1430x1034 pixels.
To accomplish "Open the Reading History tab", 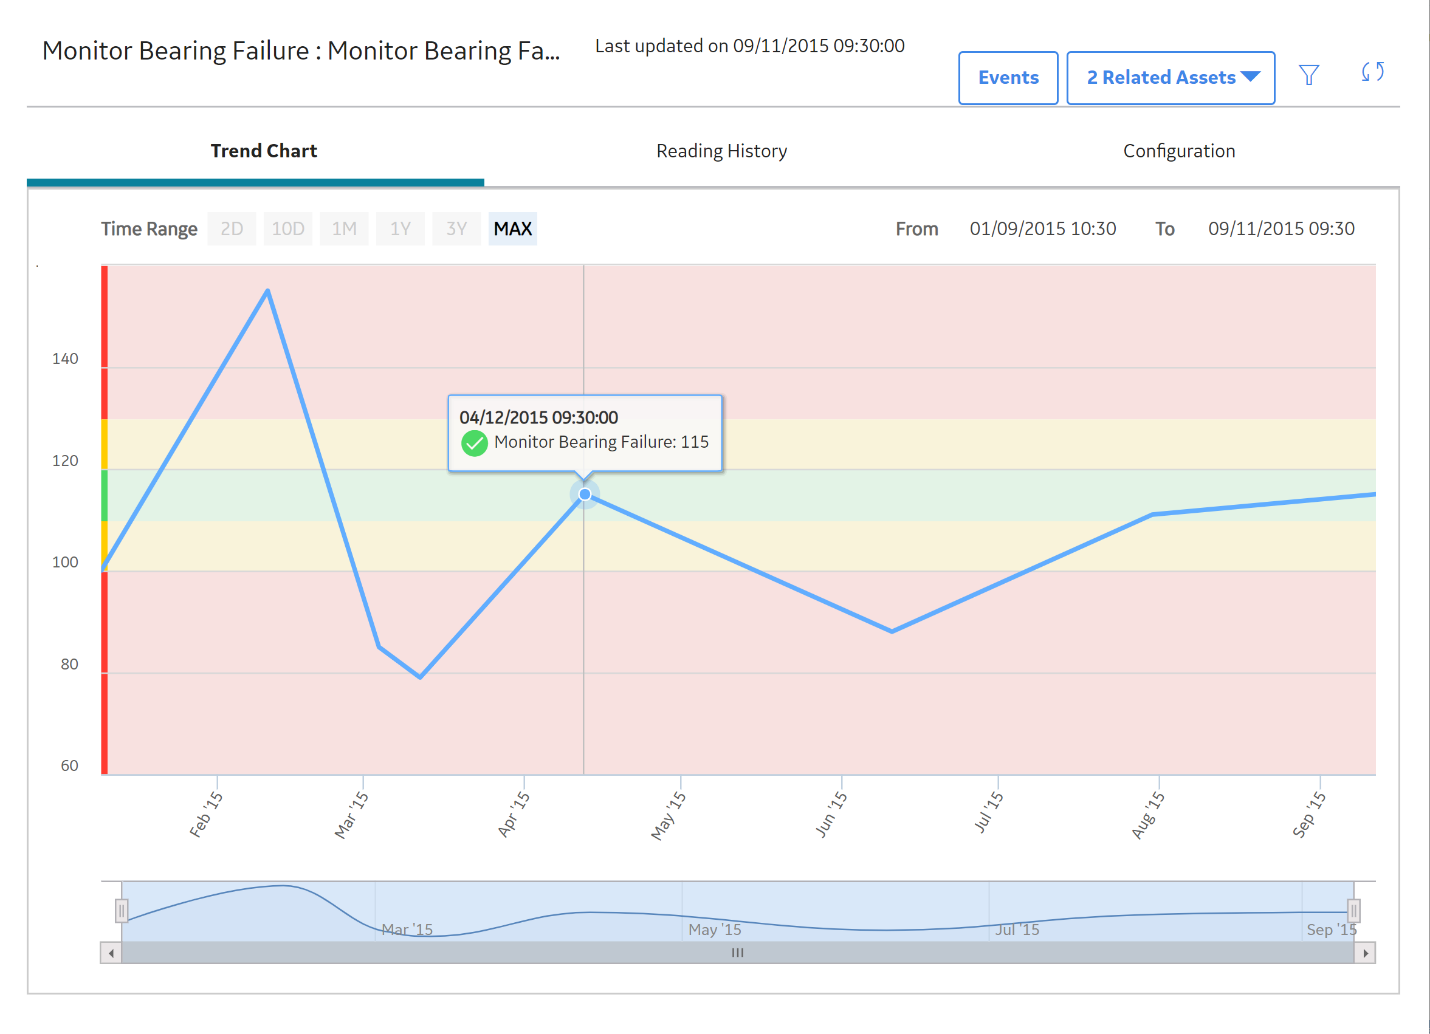I will (722, 151).
